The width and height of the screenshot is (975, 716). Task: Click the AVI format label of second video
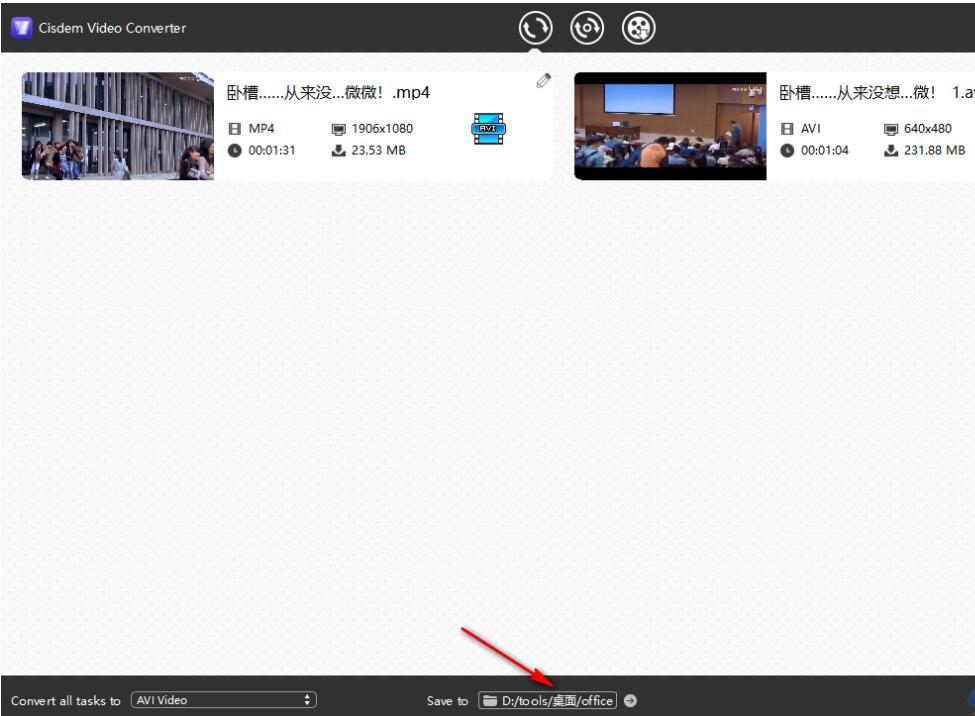pyautogui.click(x=811, y=129)
